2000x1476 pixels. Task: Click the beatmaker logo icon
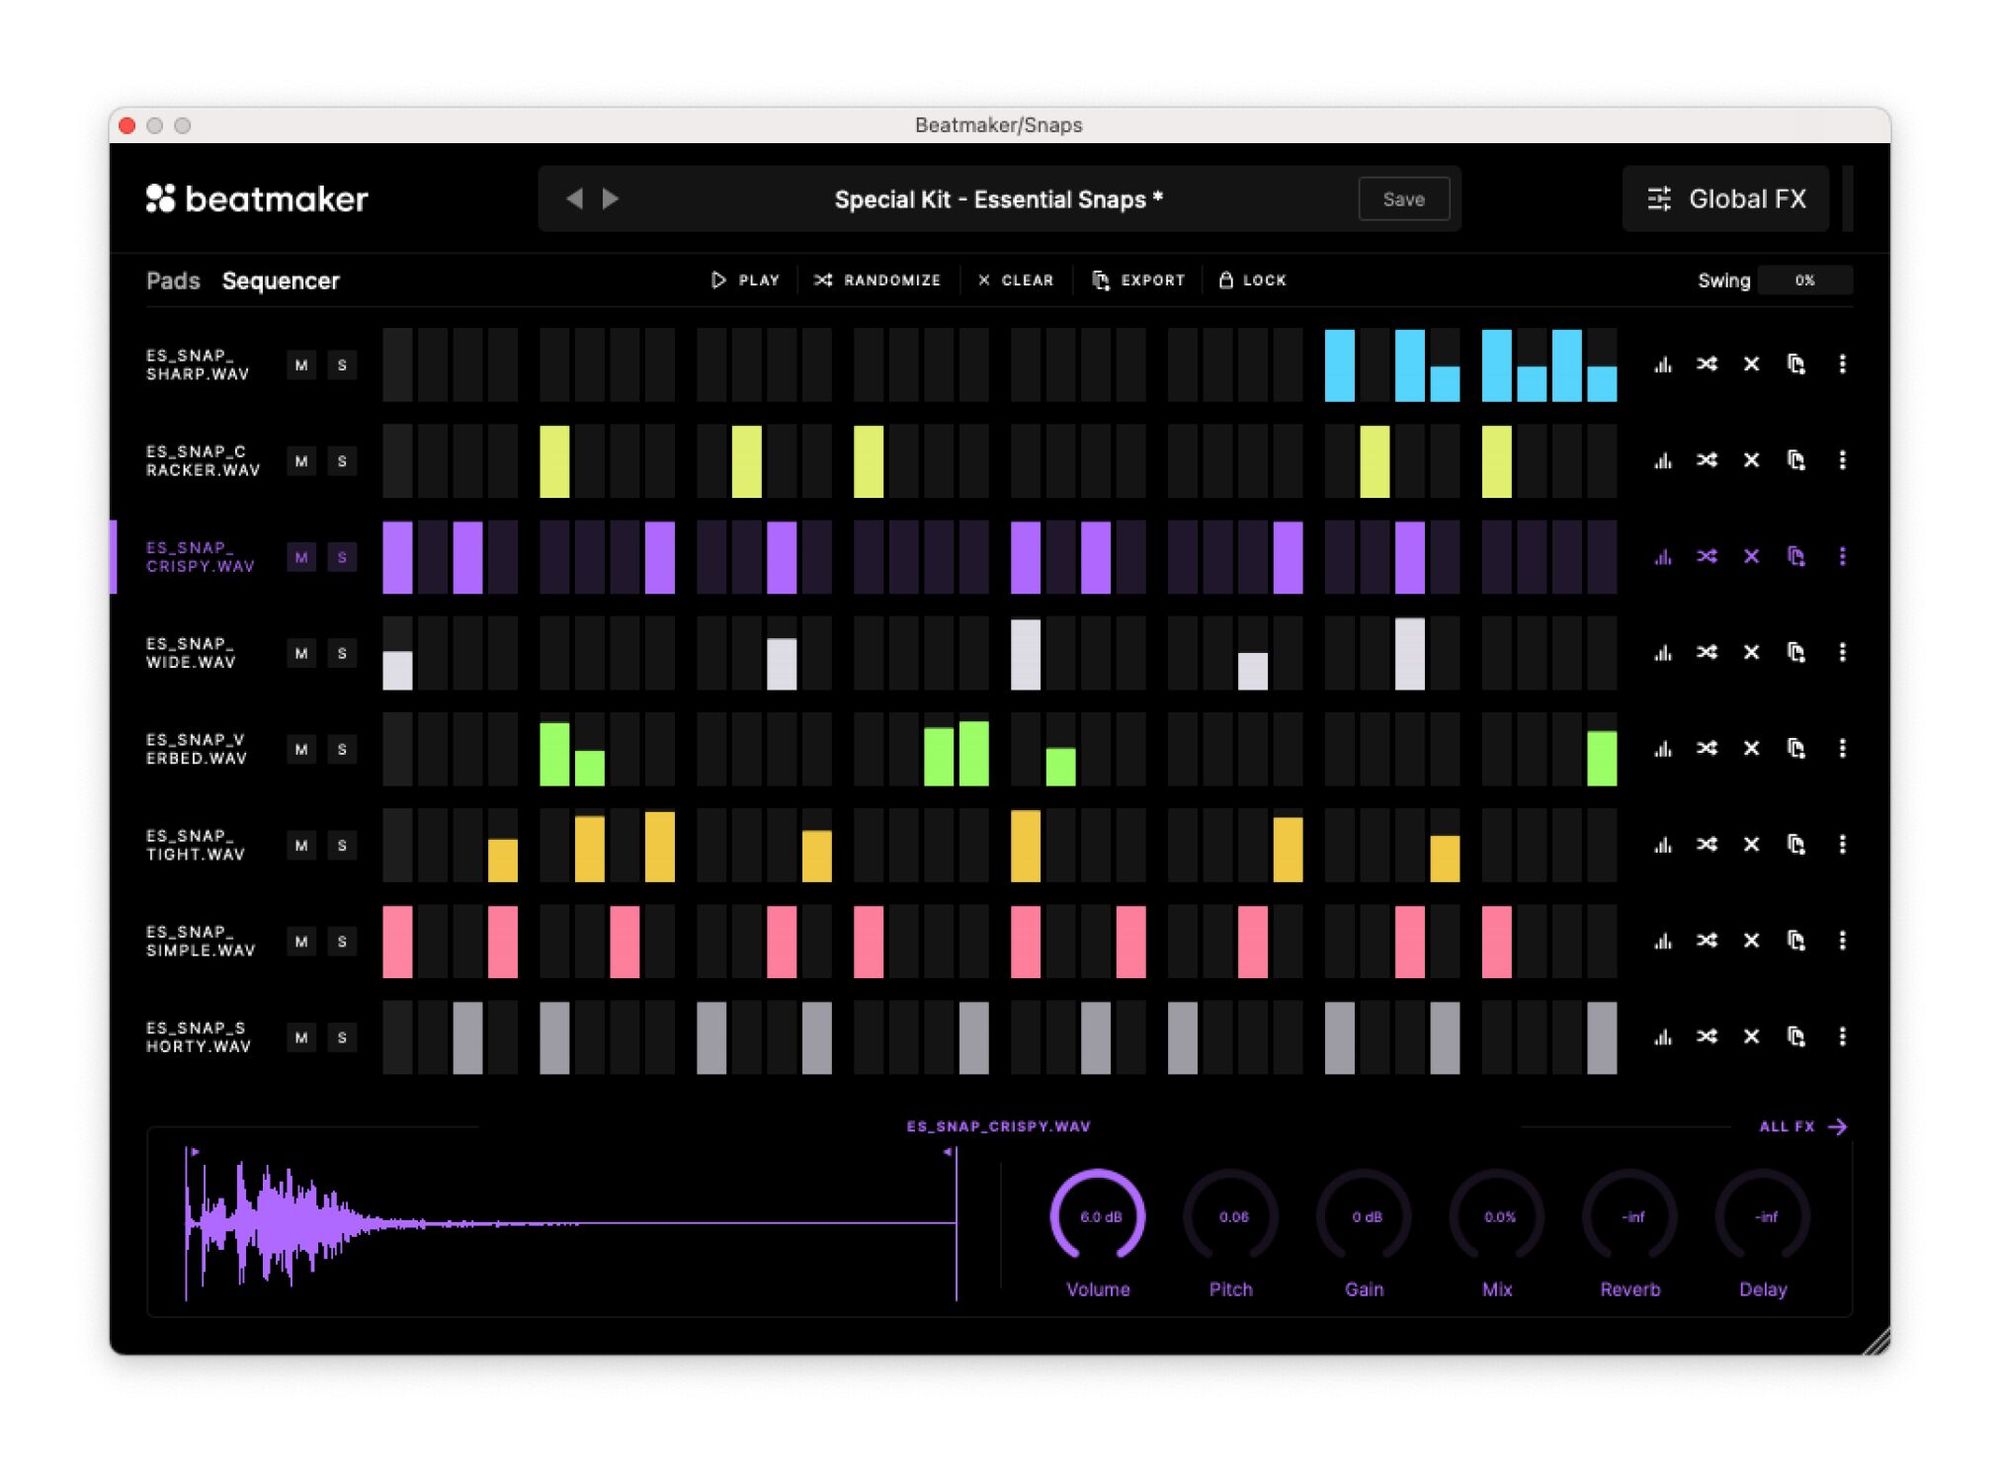click(160, 199)
